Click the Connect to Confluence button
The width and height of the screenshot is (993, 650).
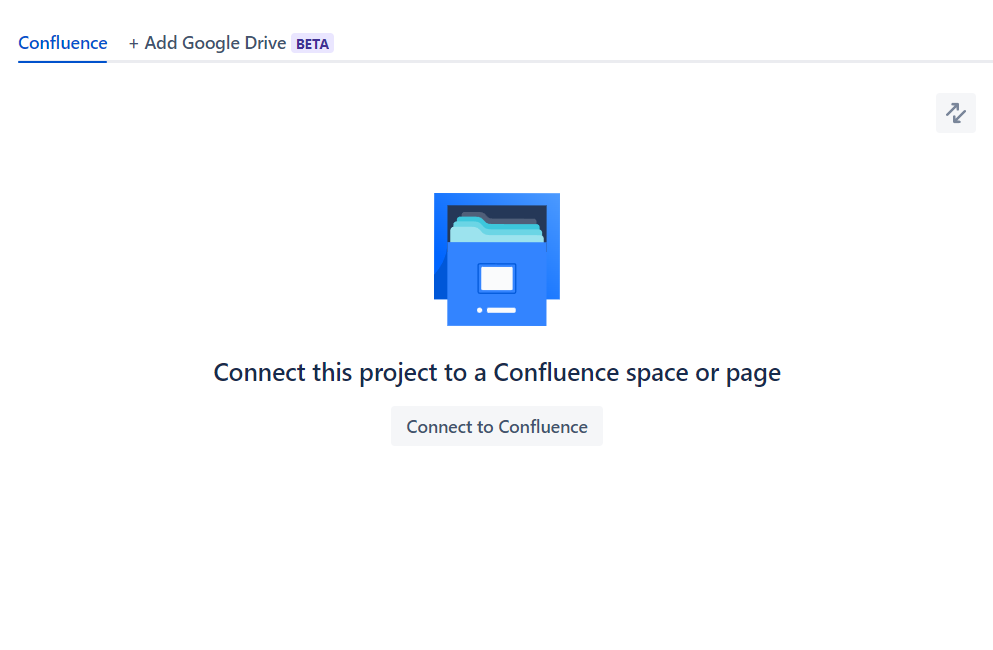point(496,426)
